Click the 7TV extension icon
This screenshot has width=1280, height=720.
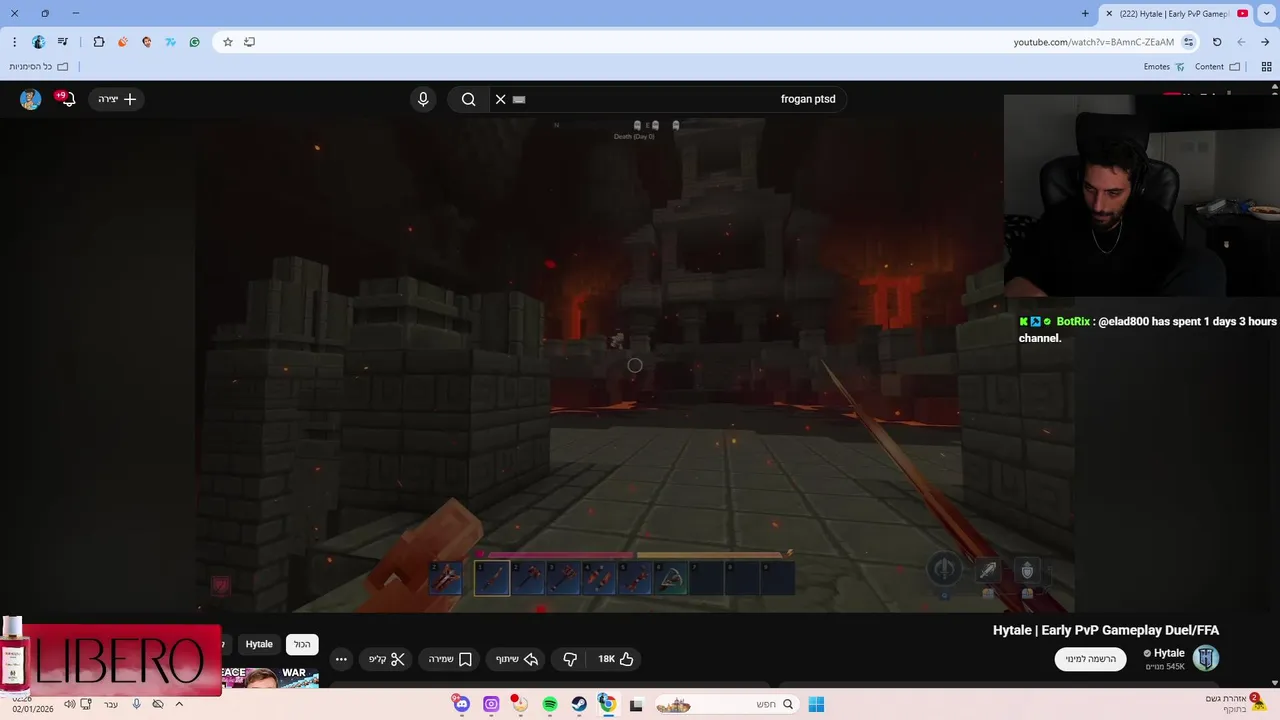click(171, 42)
